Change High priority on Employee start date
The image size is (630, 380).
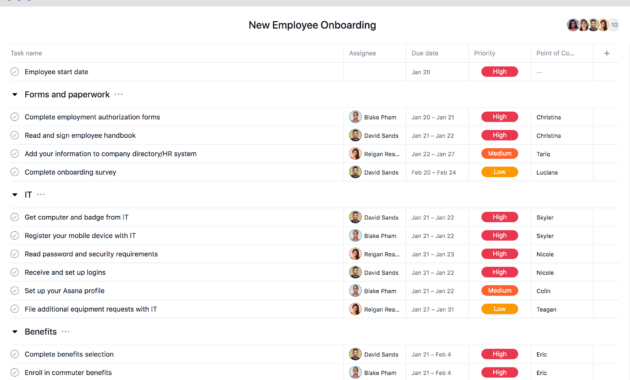pyautogui.click(x=499, y=72)
